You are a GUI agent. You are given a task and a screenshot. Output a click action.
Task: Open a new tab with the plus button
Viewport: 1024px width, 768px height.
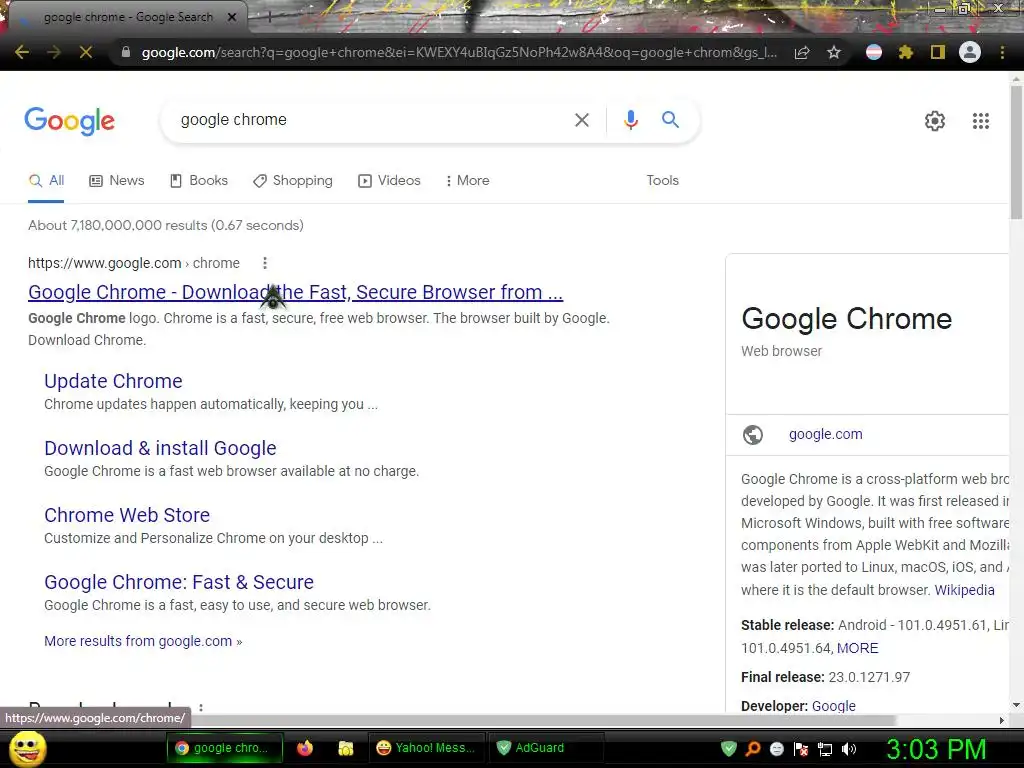tap(269, 17)
